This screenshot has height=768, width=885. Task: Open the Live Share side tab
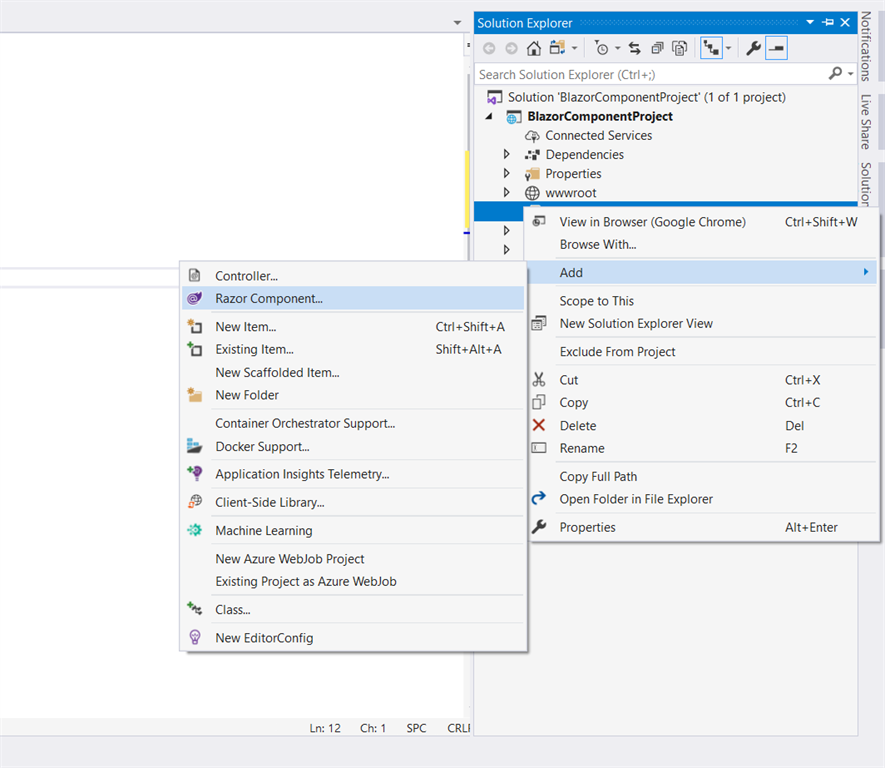click(x=866, y=121)
